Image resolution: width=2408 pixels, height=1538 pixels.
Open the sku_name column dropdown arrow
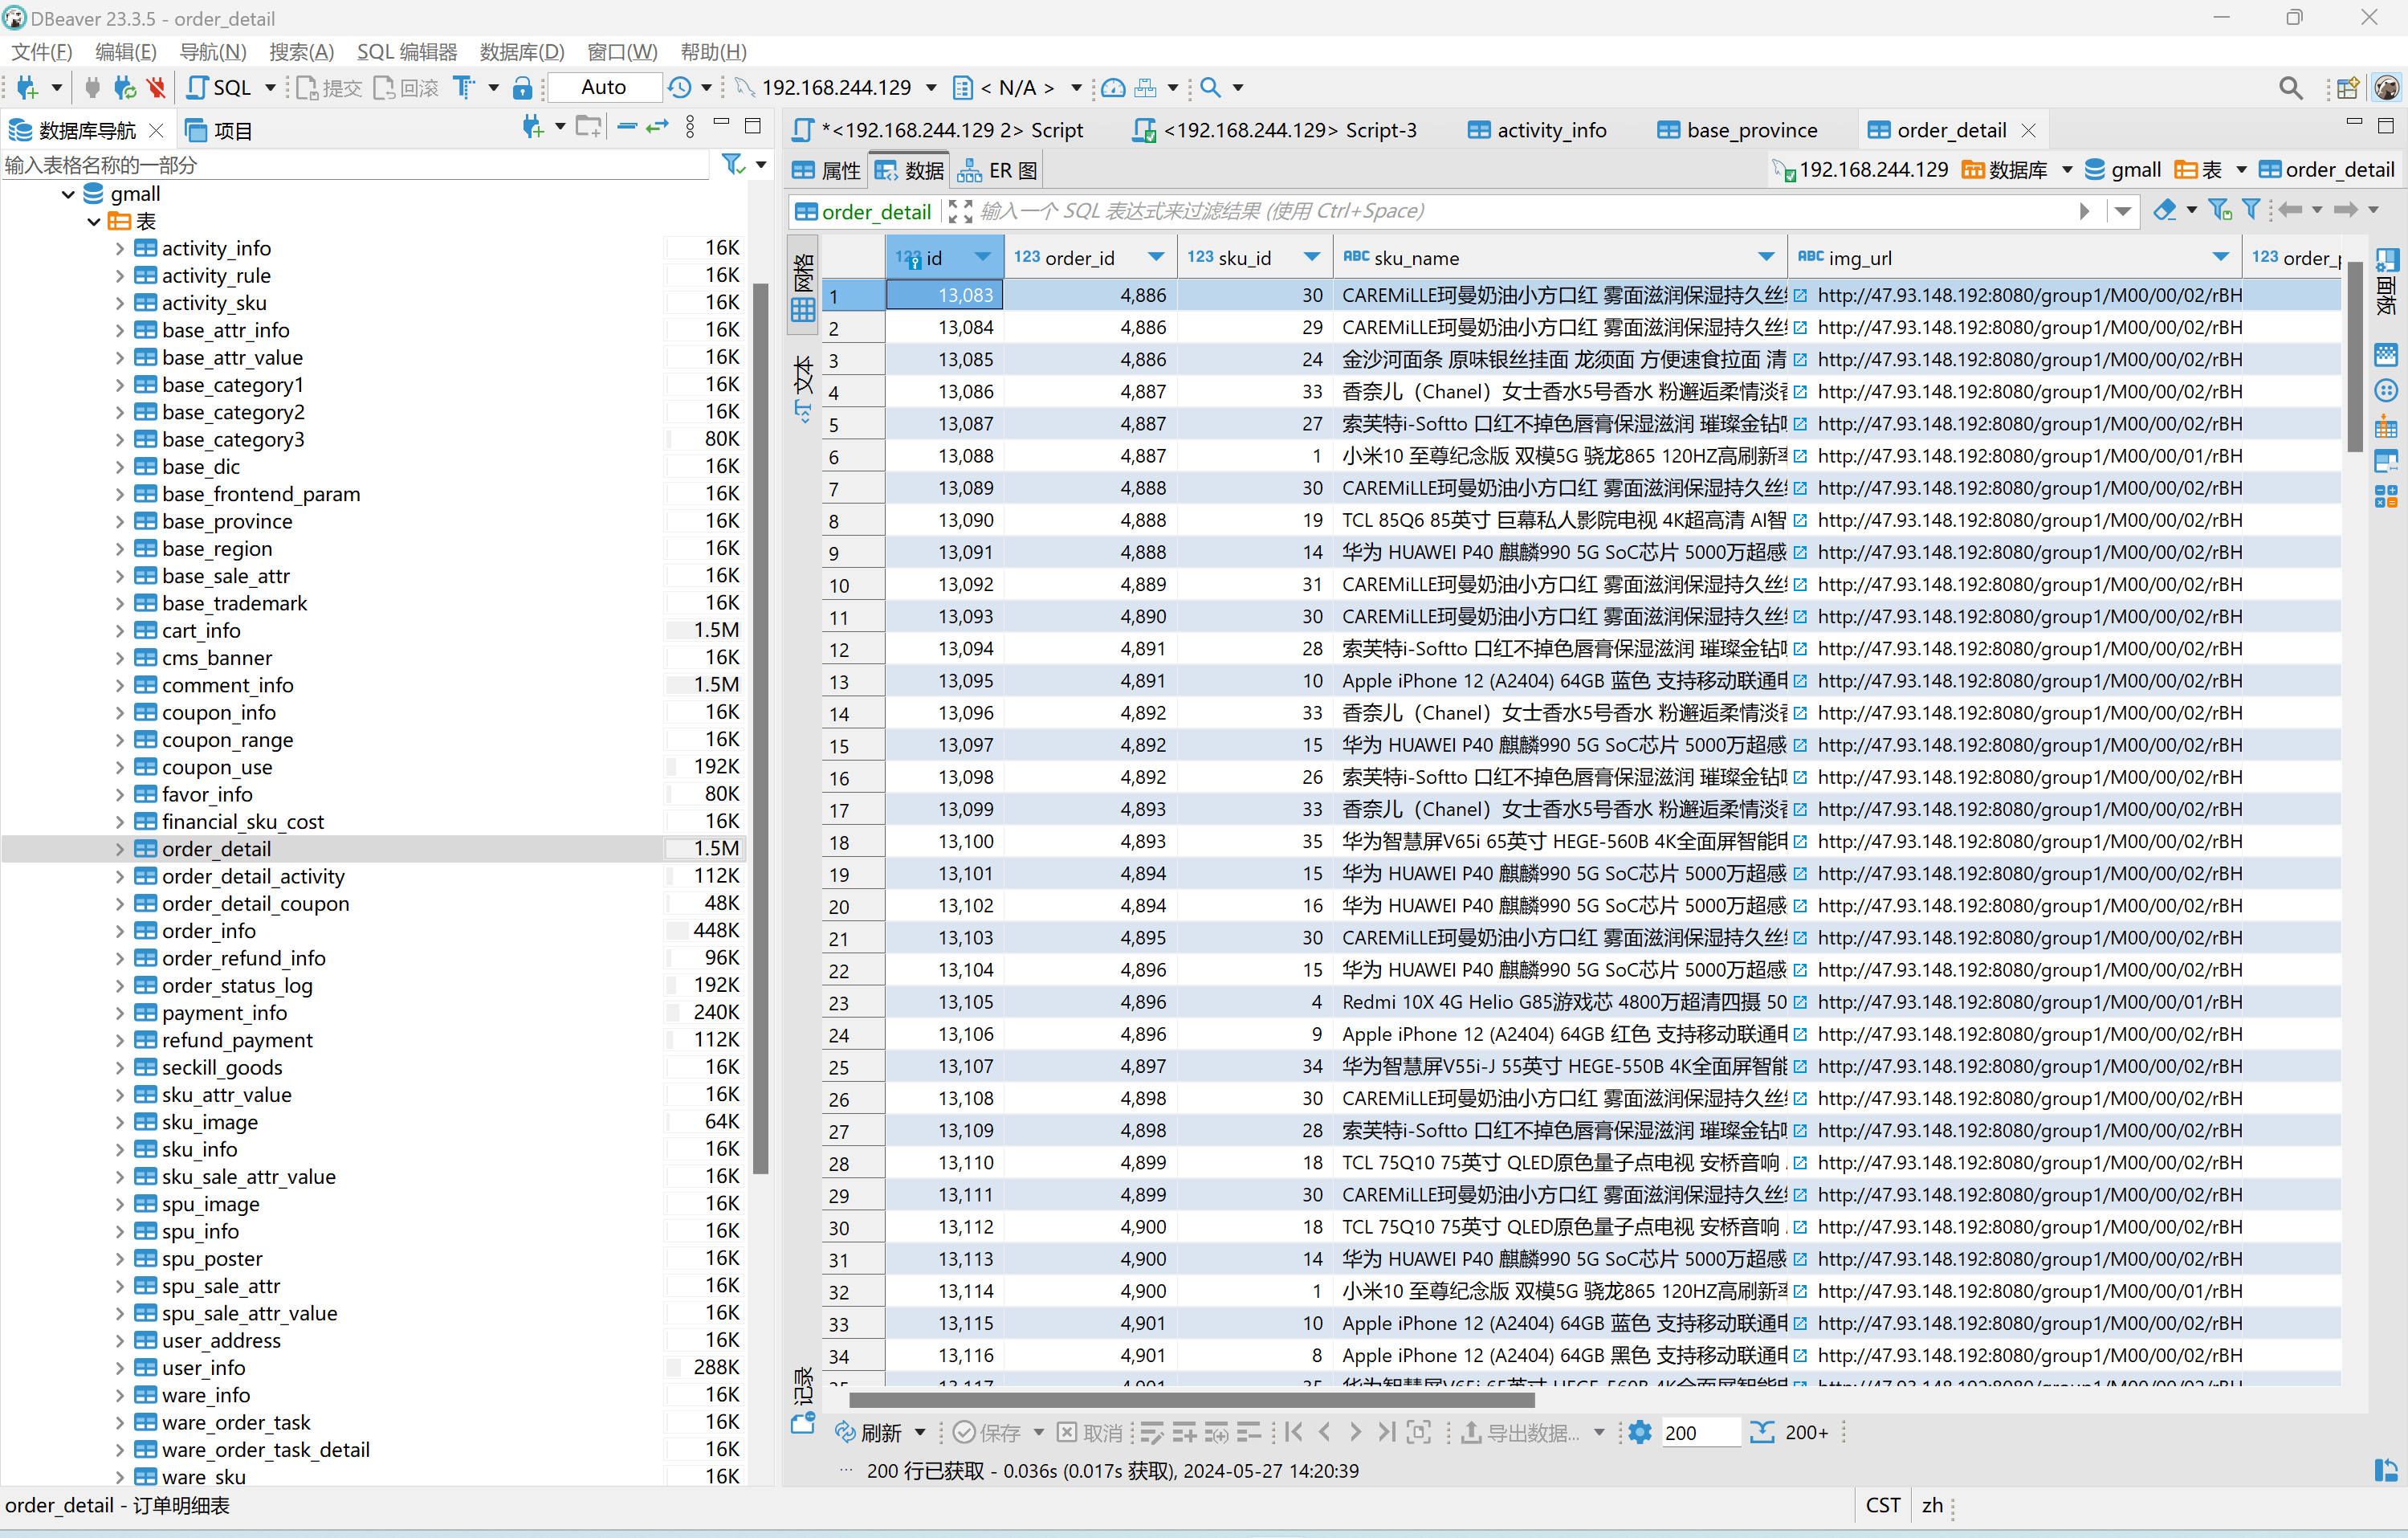[1766, 258]
